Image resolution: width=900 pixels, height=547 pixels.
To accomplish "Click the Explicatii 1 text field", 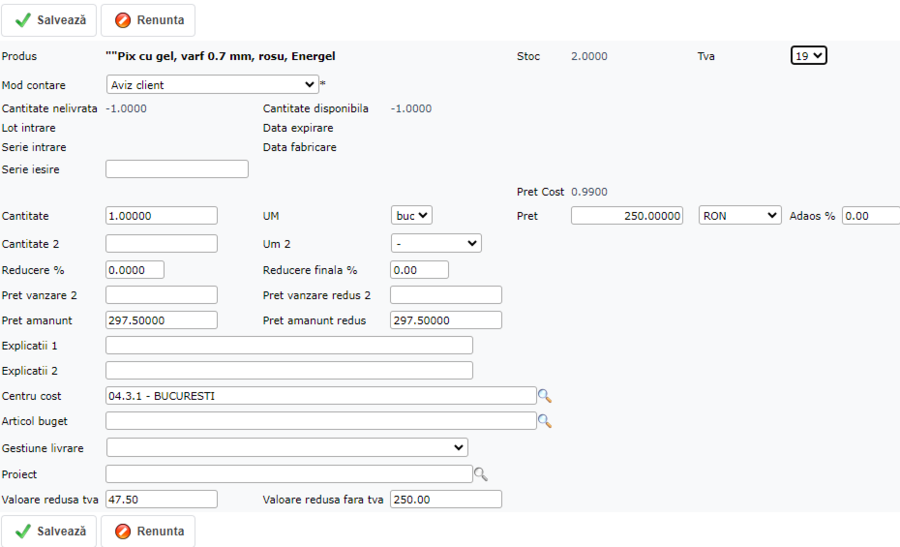I will coord(288,345).
